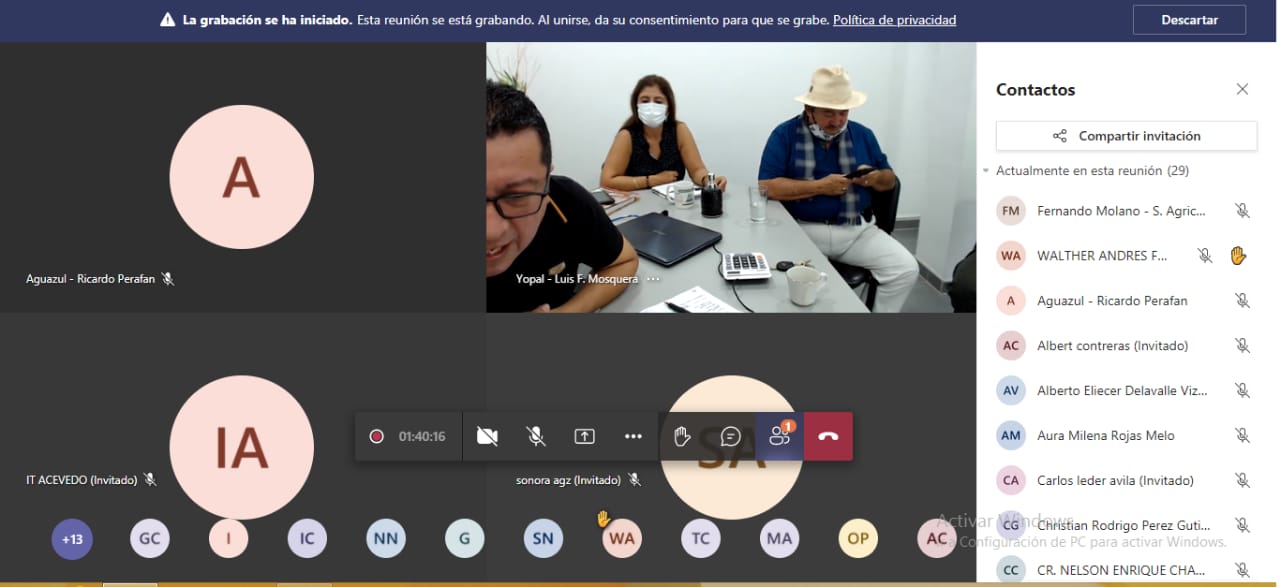Click G participant avatar in bottom strip

pyautogui.click(x=464, y=538)
